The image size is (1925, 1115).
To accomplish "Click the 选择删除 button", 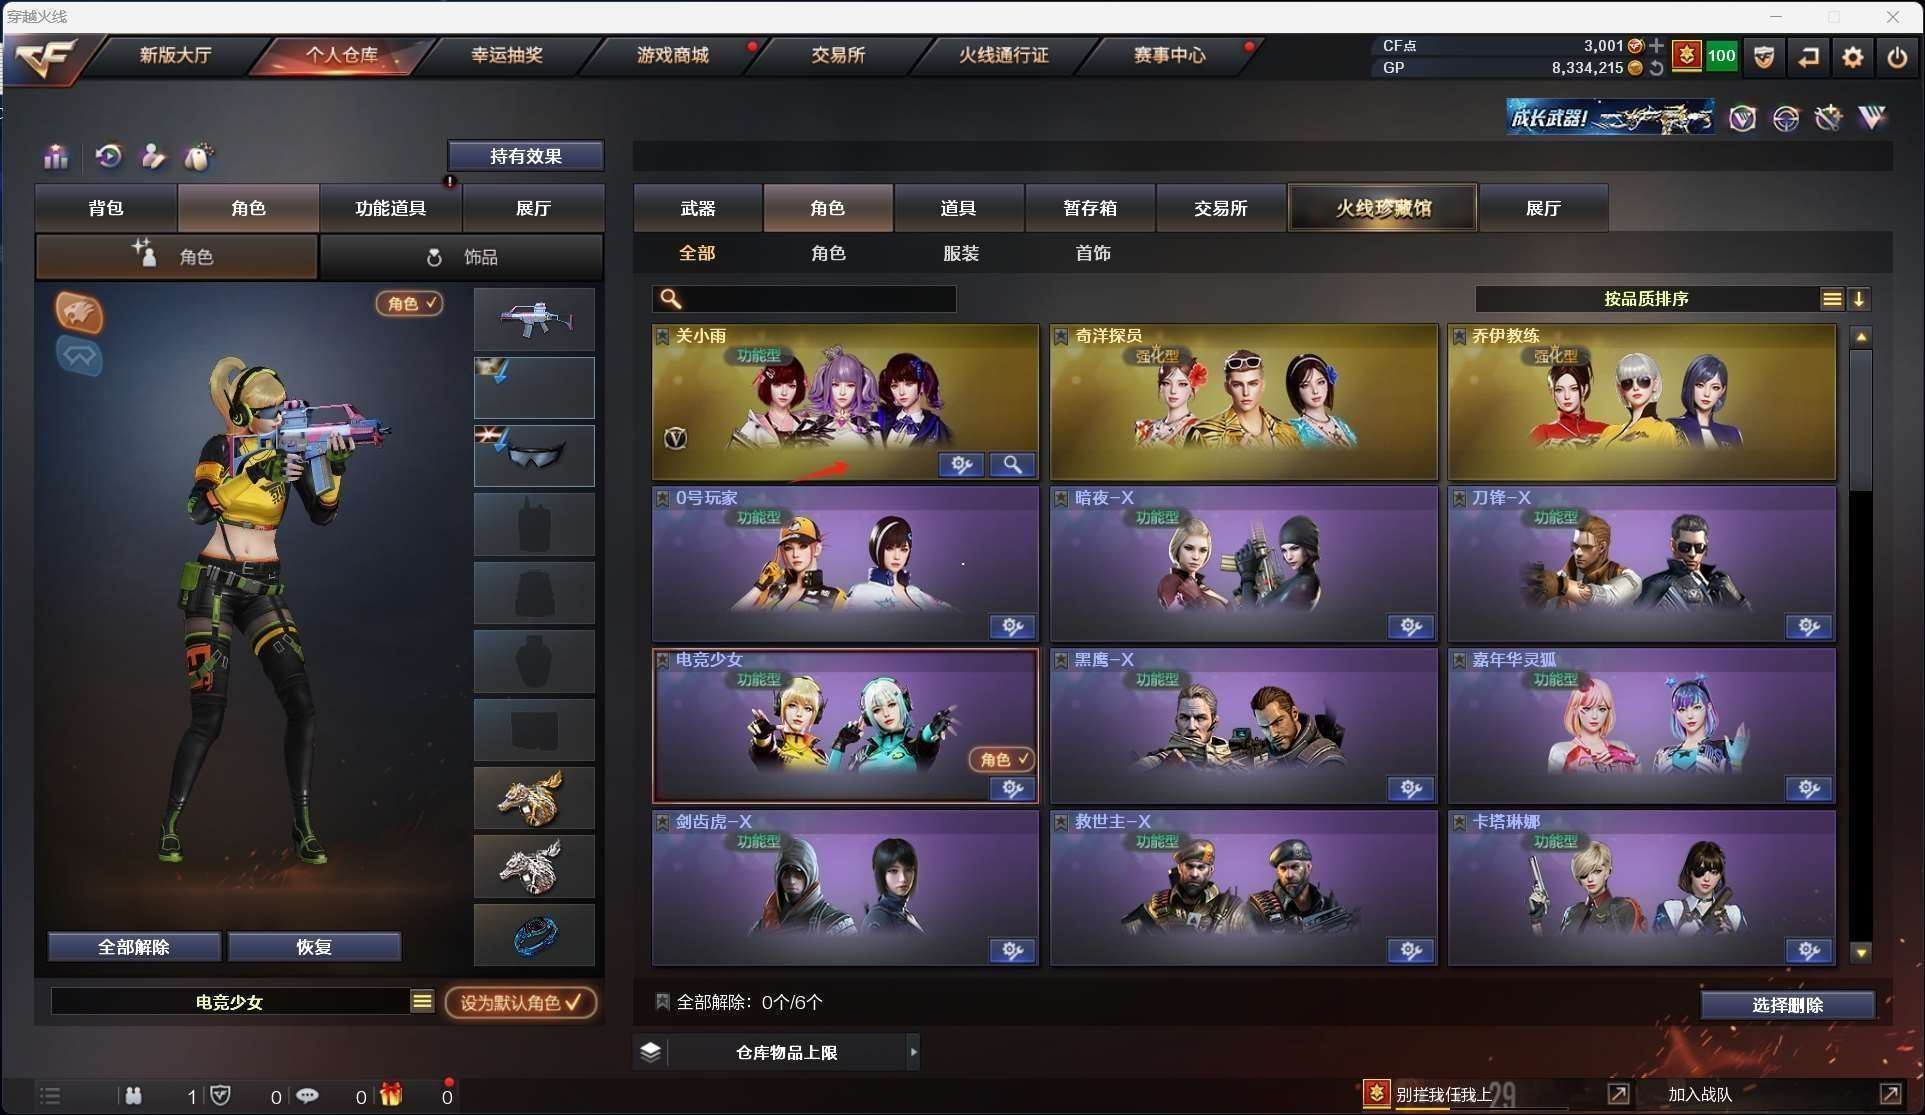I will pos(1788,1004).
